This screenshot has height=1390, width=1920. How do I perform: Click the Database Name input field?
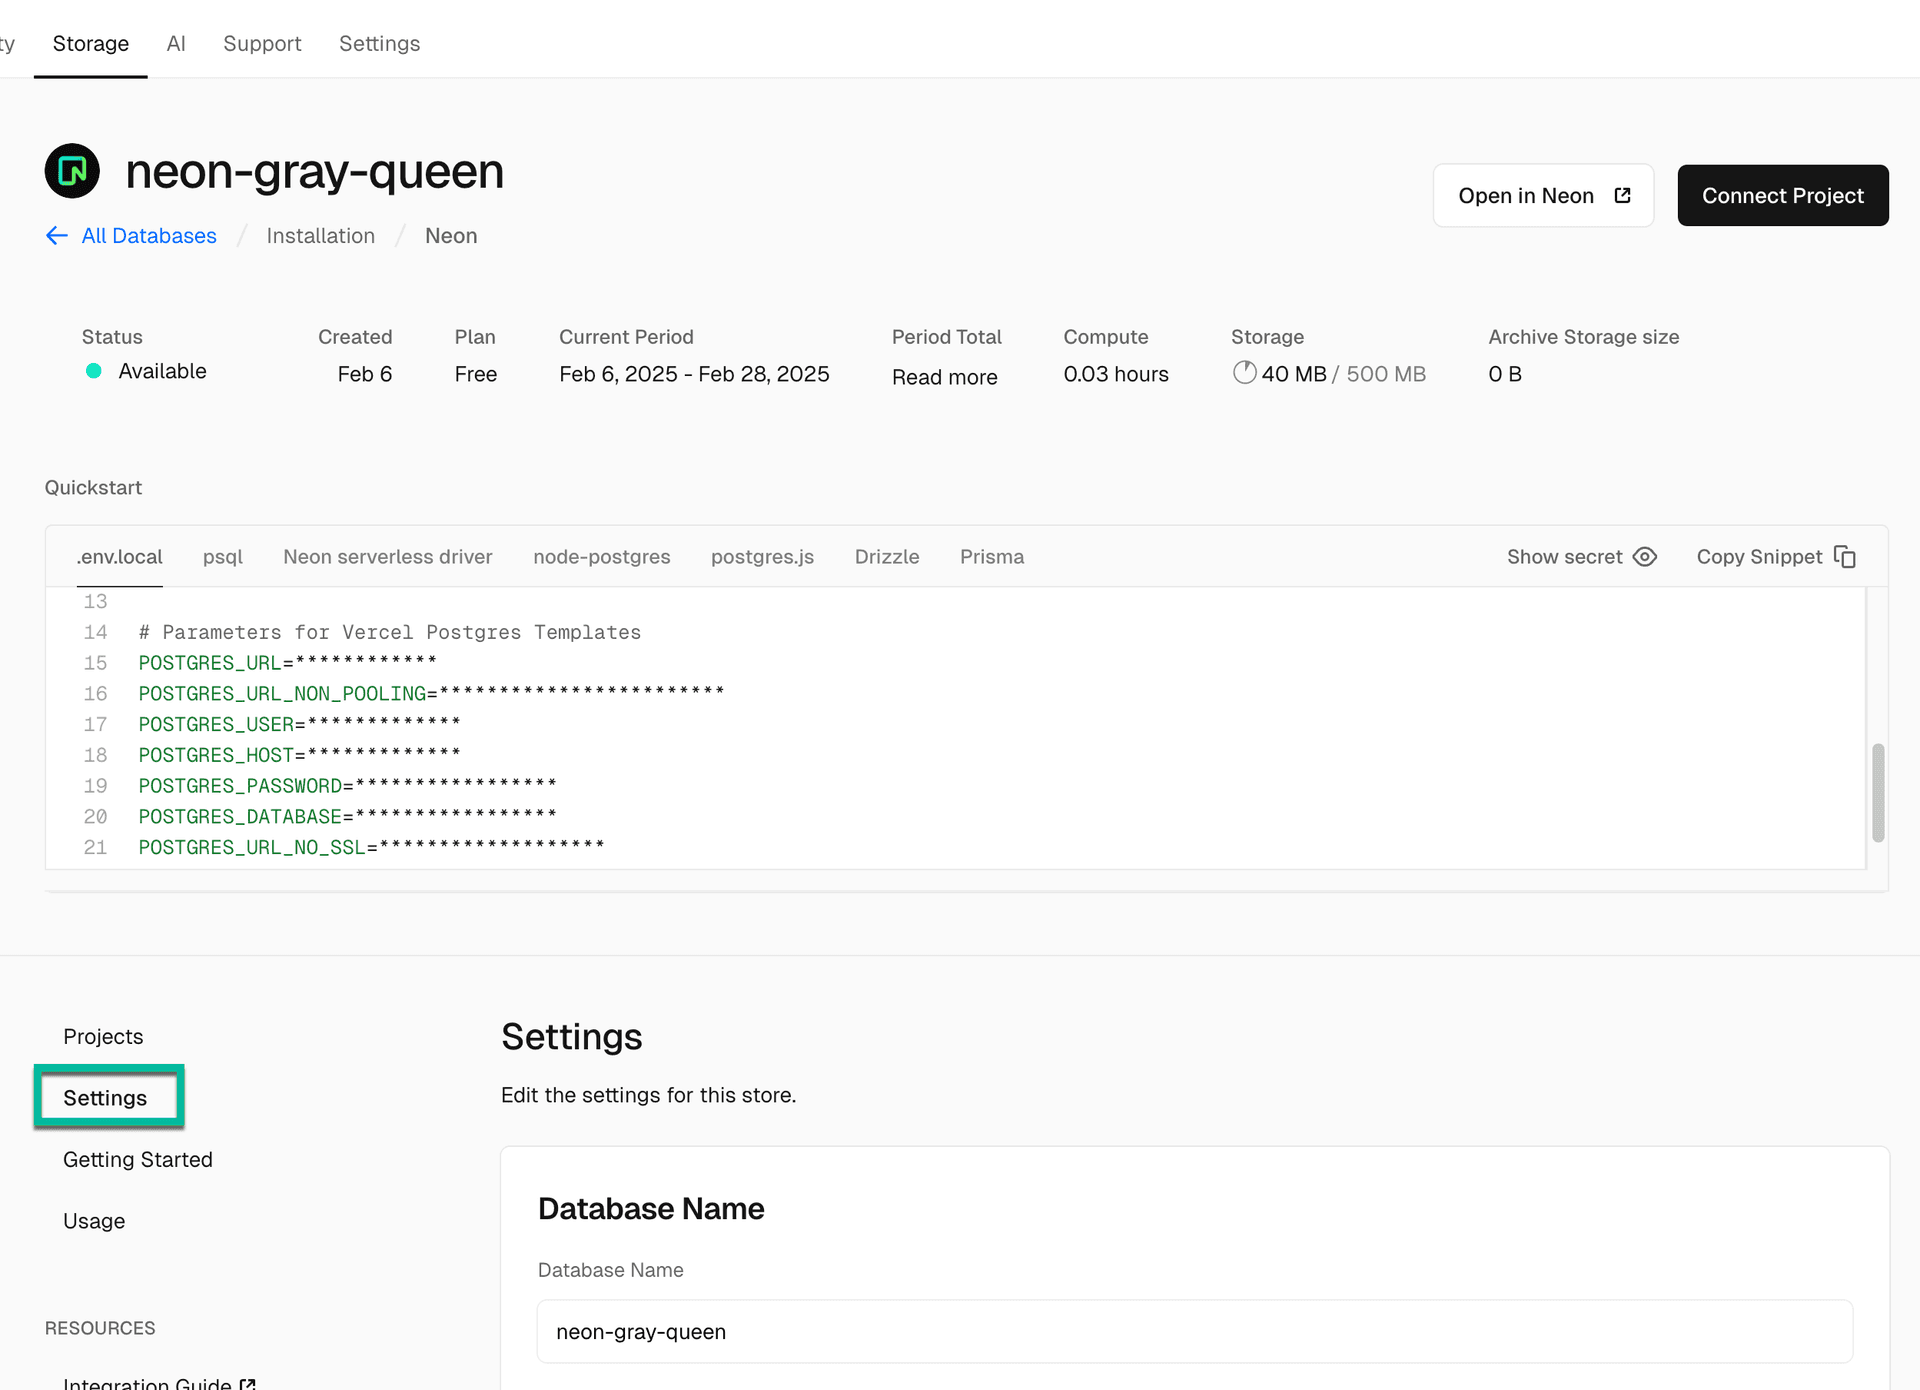1194,1332
